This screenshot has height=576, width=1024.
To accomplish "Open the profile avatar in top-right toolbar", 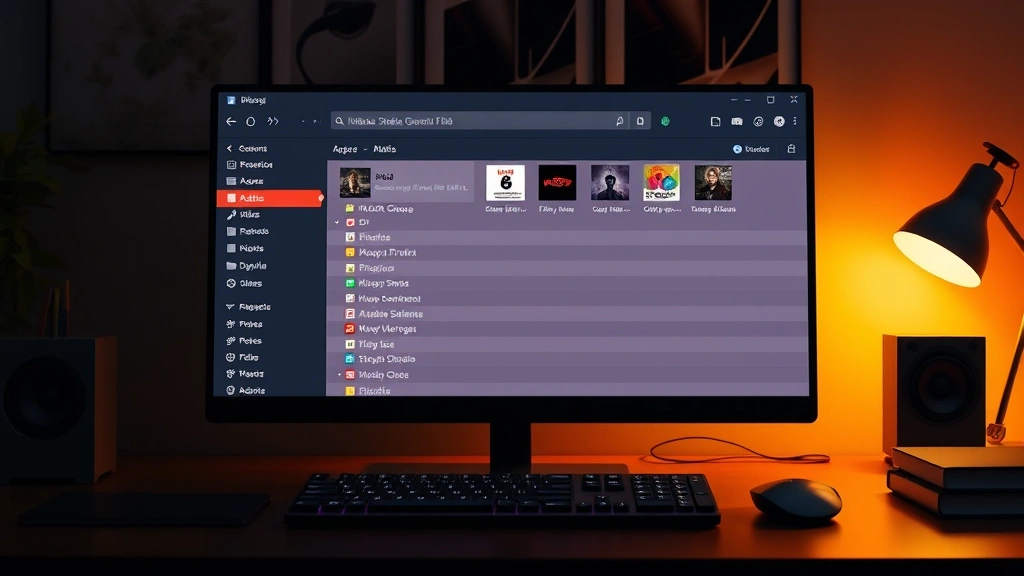I will [x=779, y=121].
